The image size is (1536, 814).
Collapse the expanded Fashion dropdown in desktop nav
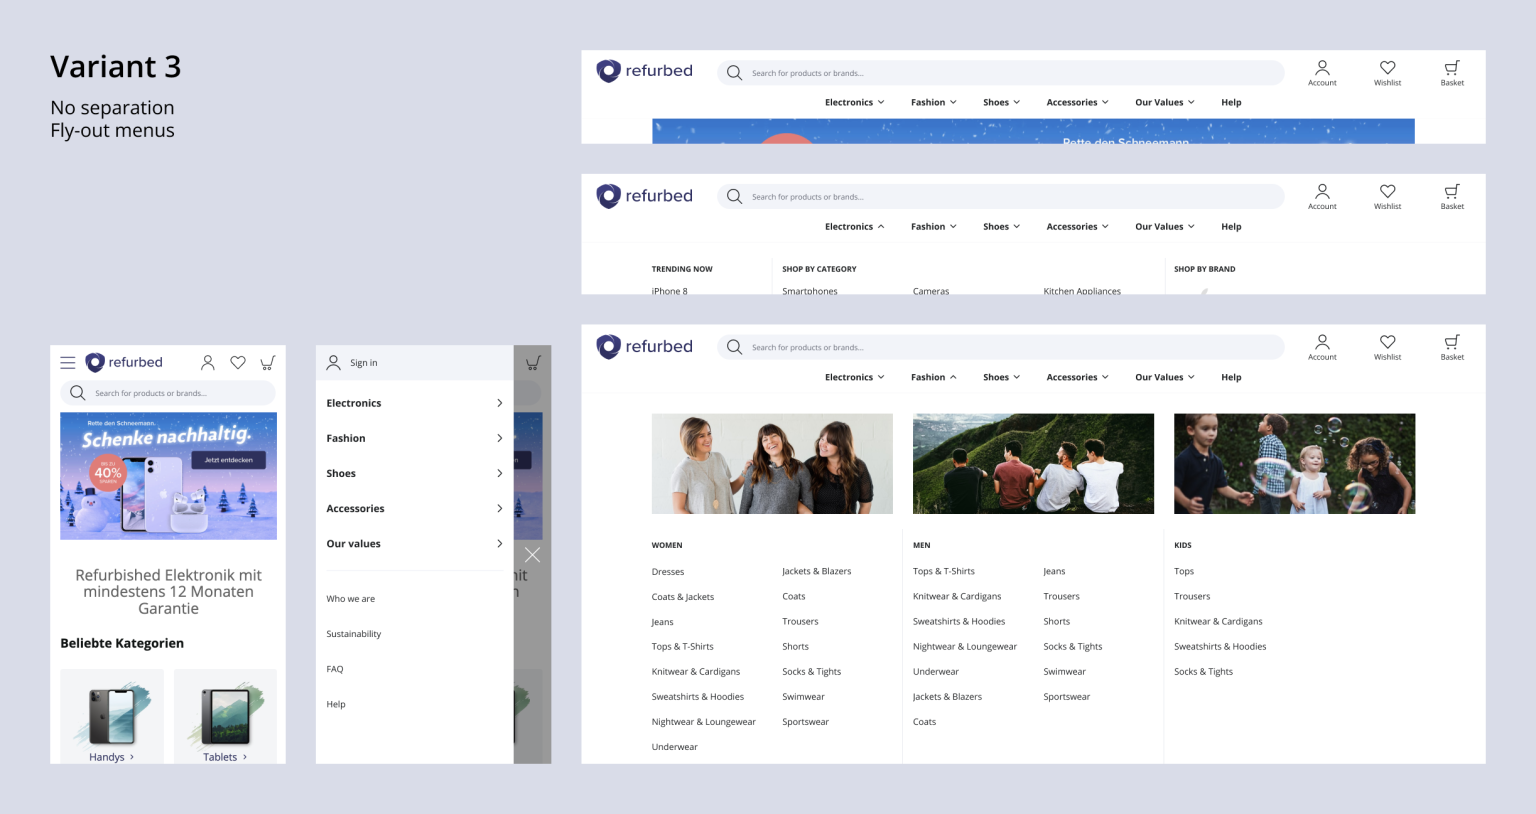(x=933, y=378)
